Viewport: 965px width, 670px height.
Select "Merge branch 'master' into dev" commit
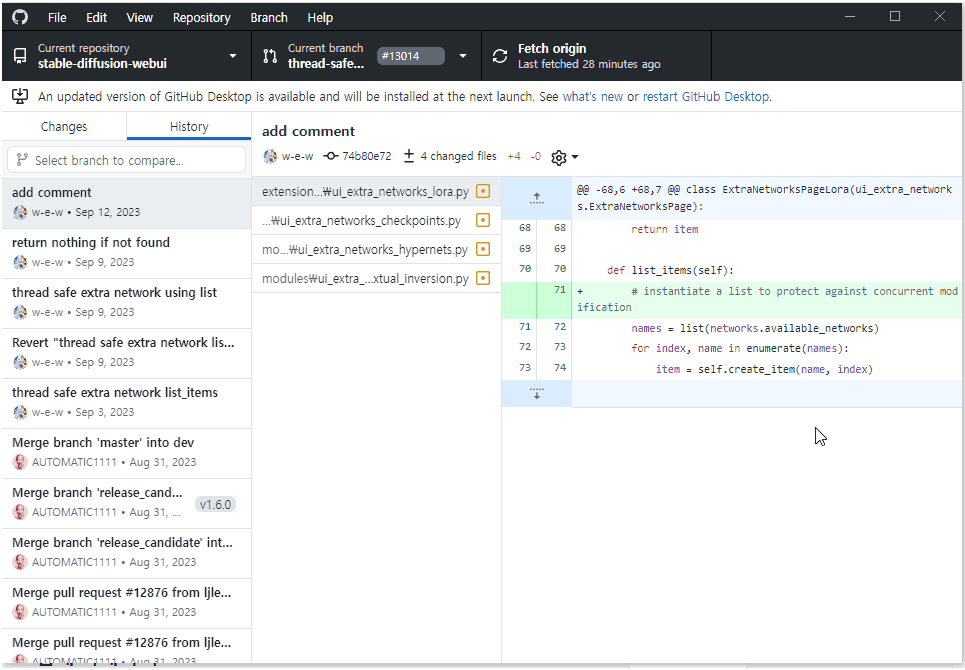[126, 452]
